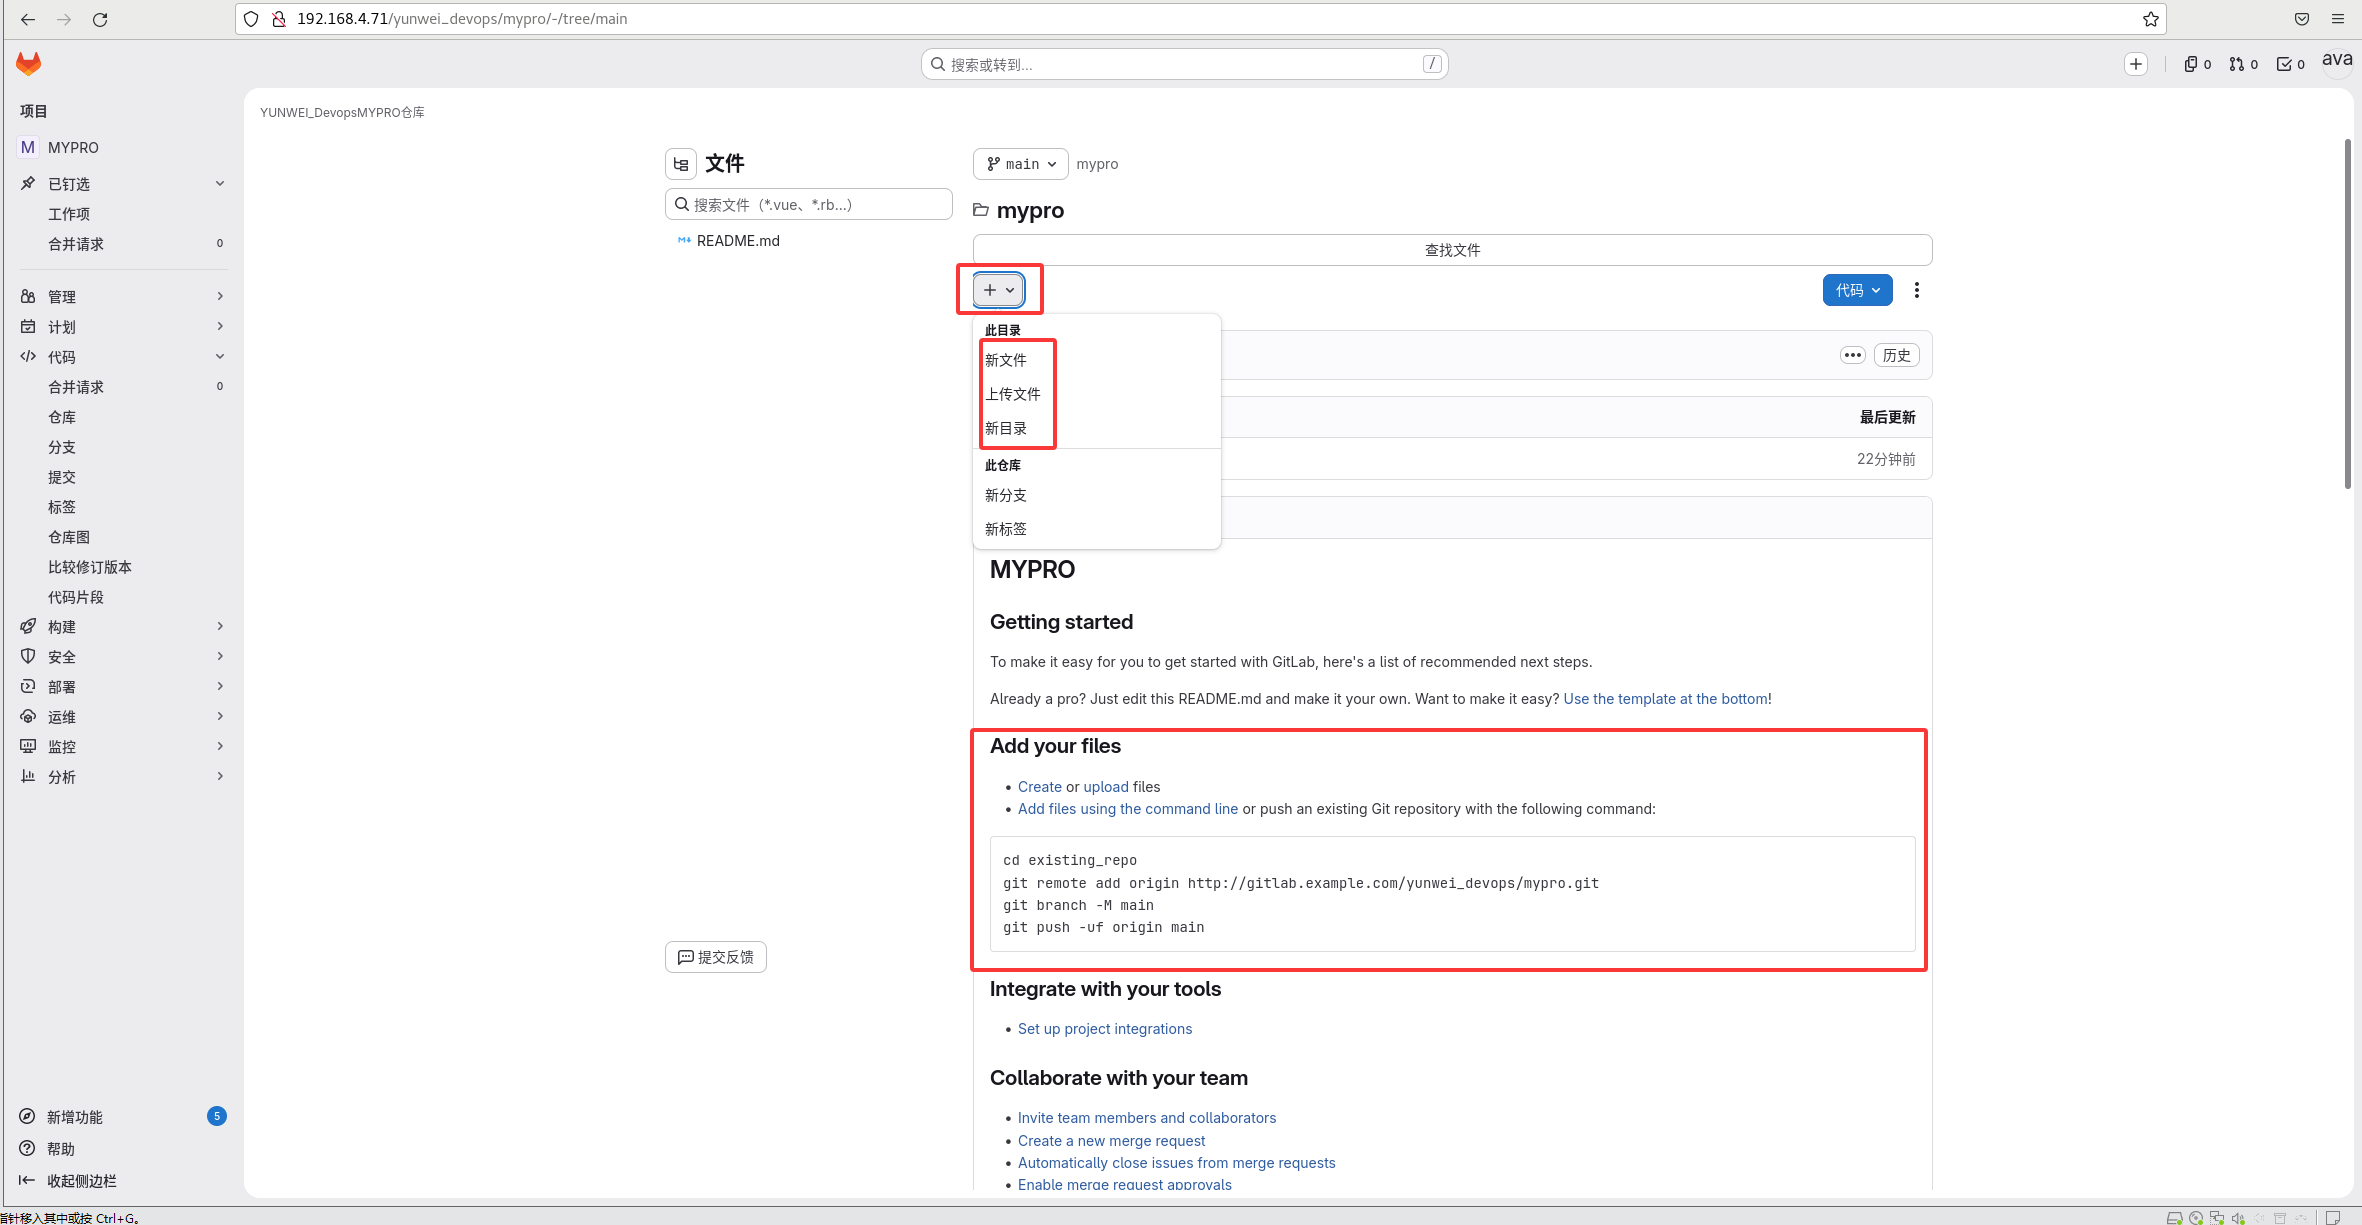Select 新文件 from the dropdown menu
The height and width of the screenshot is (1225, 2362).
click(1006, 360)
